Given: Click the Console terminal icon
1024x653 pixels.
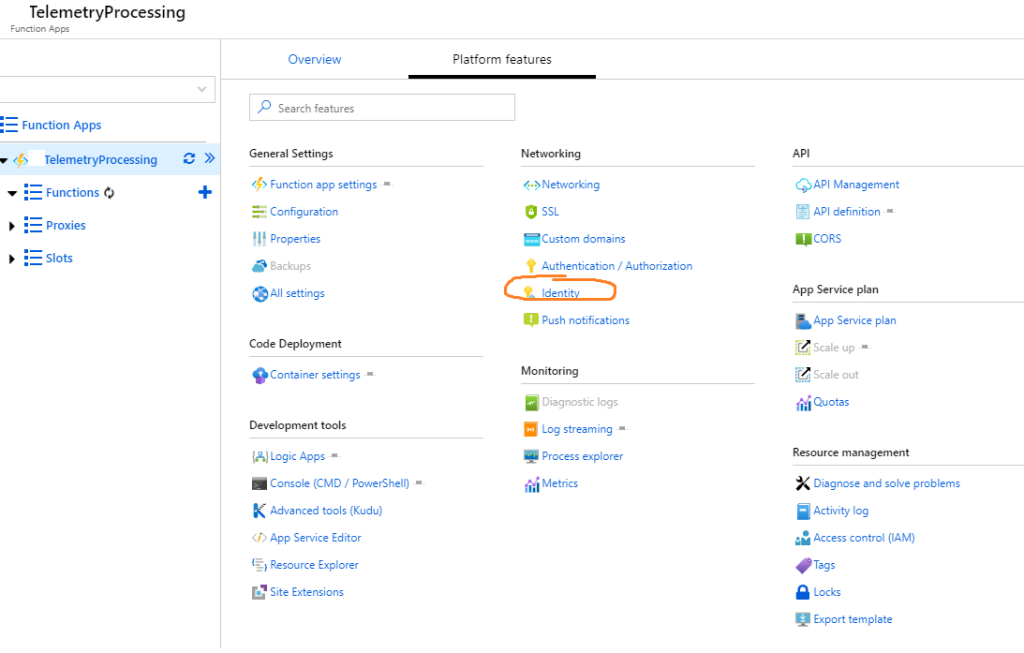Looking at the screenshot, I should [x=259, y=484].
